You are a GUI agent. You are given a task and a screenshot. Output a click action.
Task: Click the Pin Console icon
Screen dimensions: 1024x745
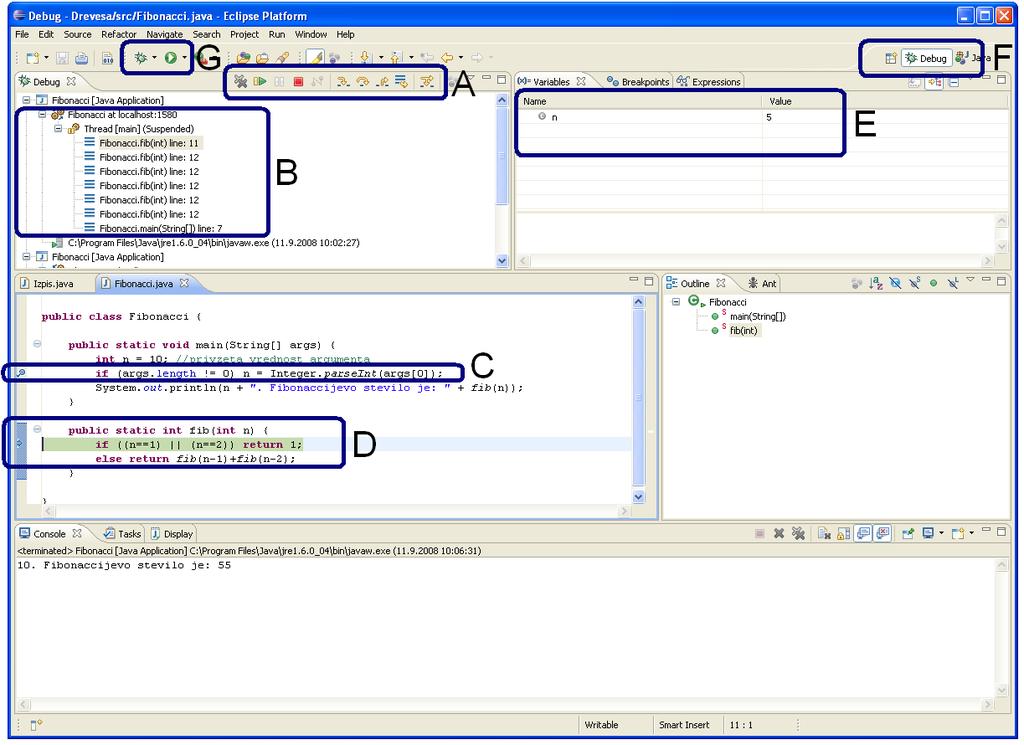[908, 533]
